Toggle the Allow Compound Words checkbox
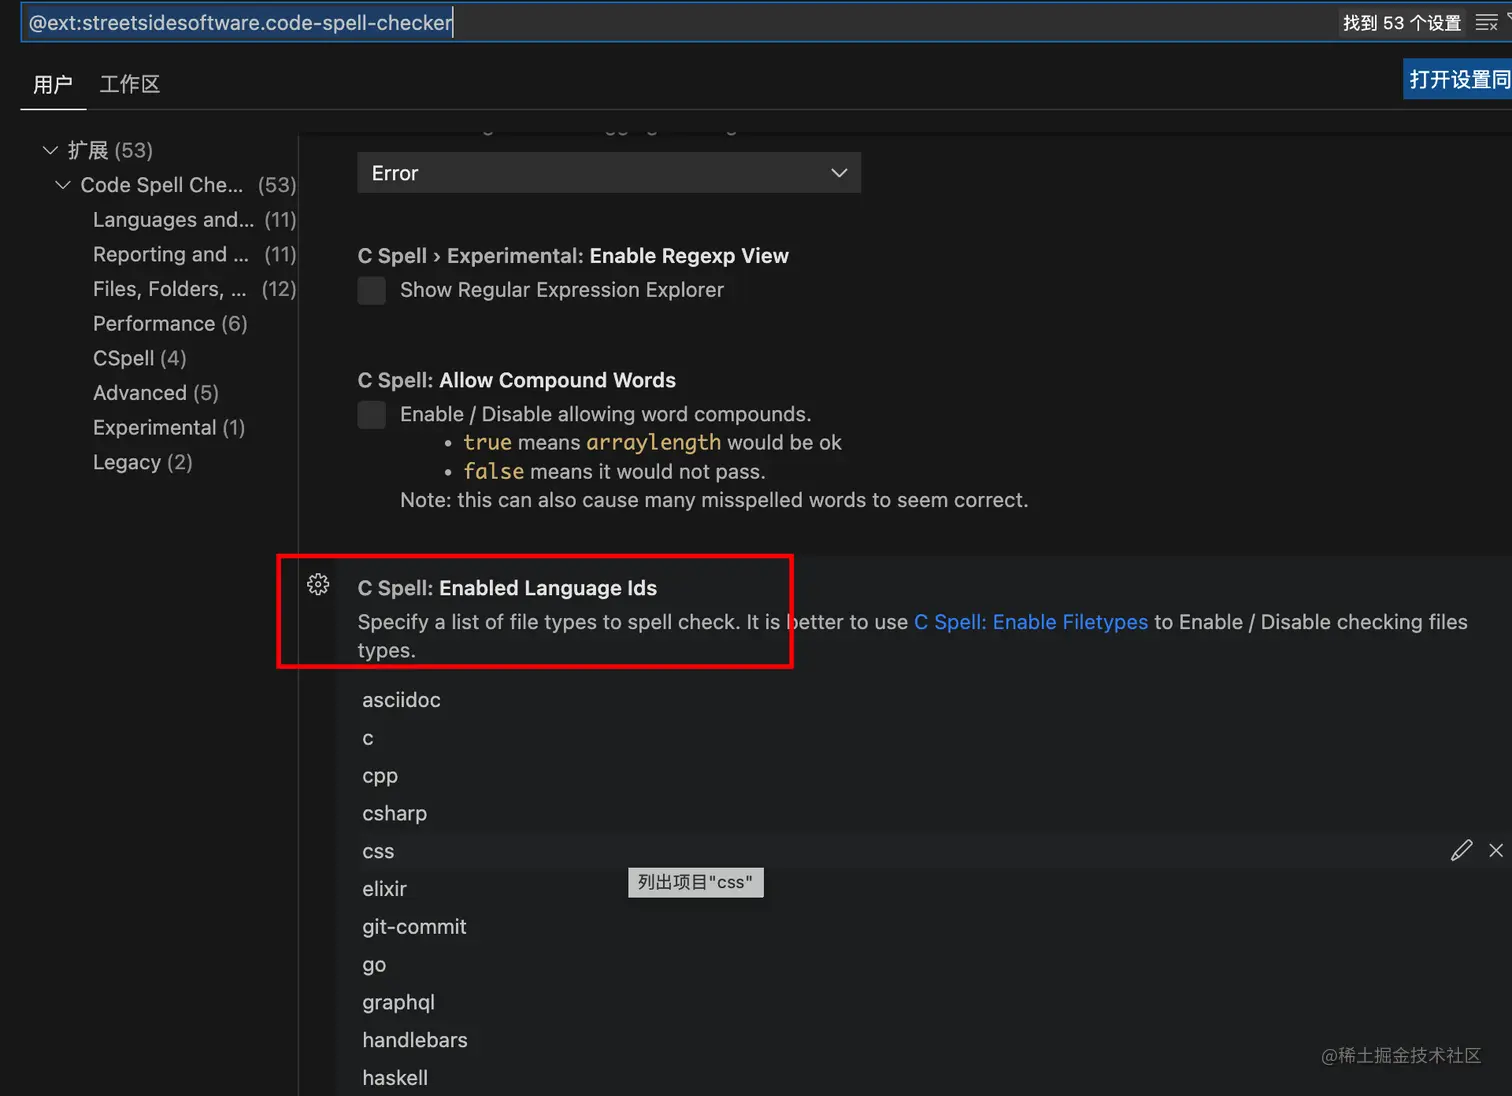This screenshot has height=1096, width=1512. pos(372,414)
